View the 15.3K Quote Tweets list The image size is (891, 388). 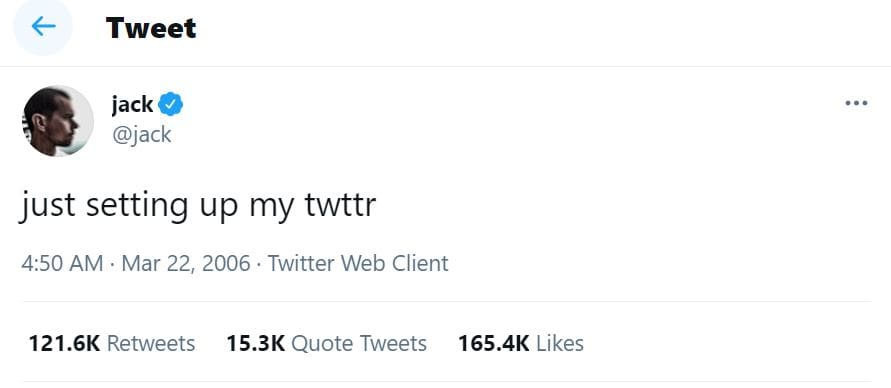pyautogui.click(x=327, y=343)
